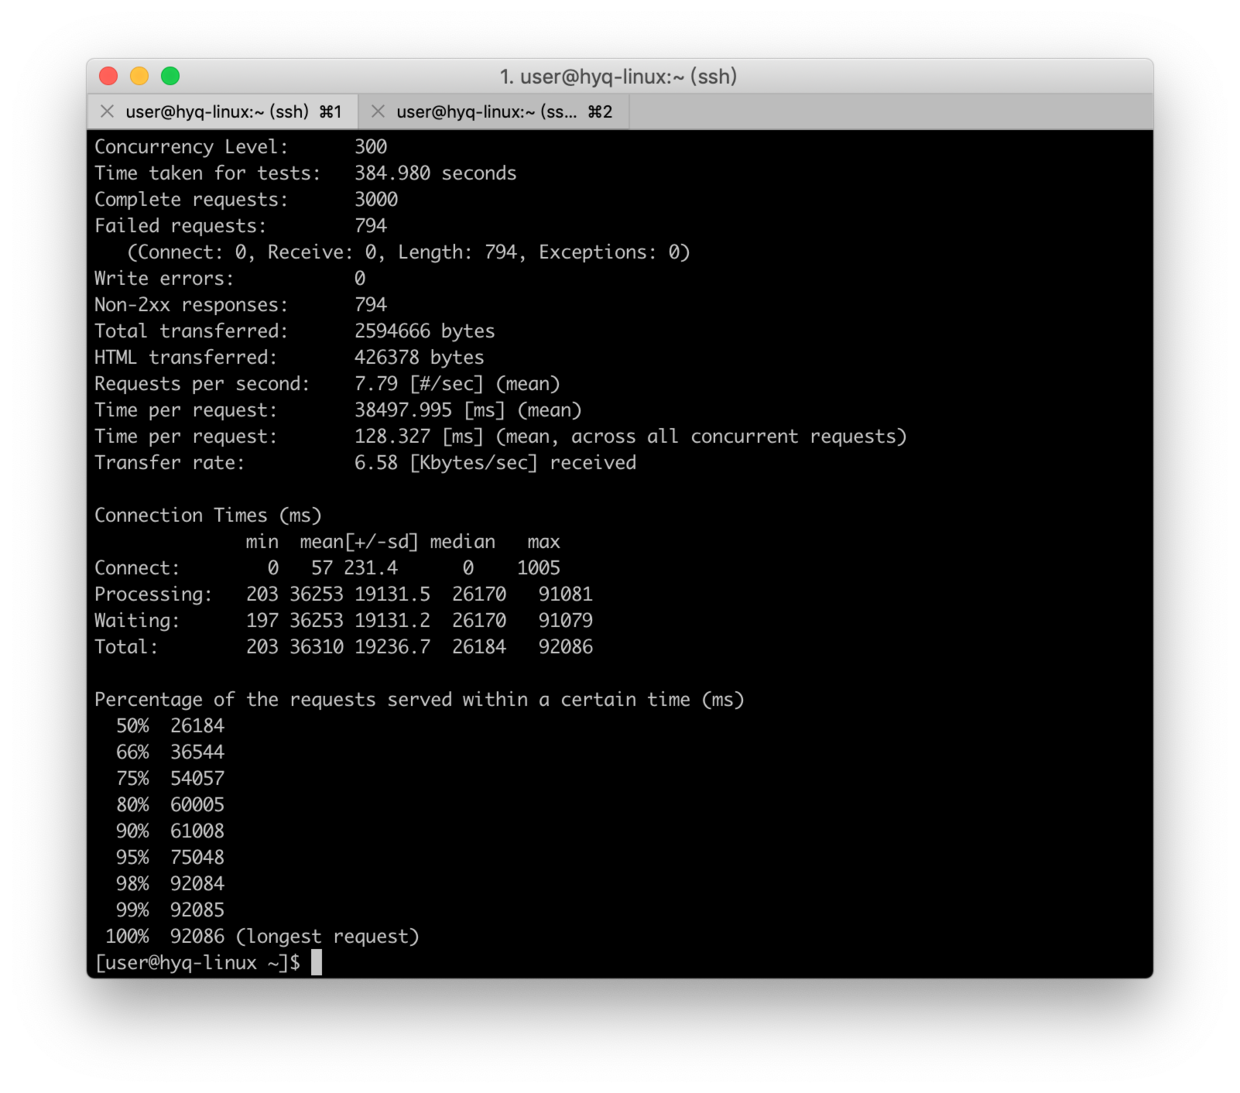Click the line starting with '(Connect: 0, Receive: 0'
This screenshot has width=1240, height=1093.
tap(408, 252)
